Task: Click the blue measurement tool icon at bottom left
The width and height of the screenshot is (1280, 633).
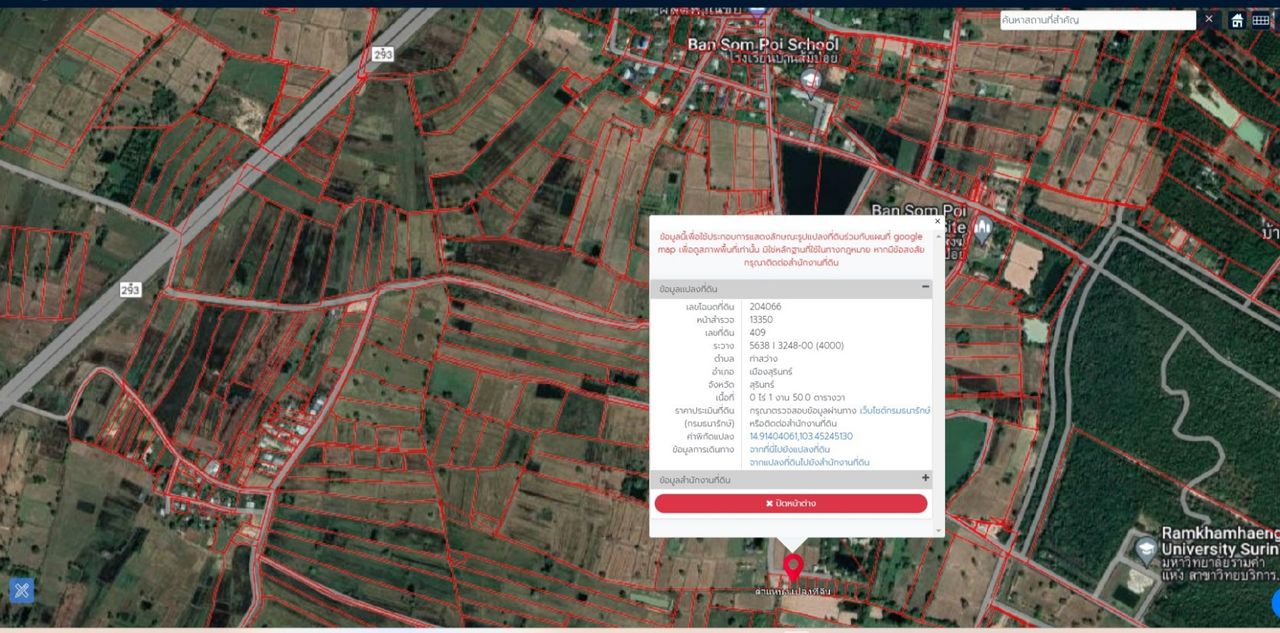Action: click(21, 590)
